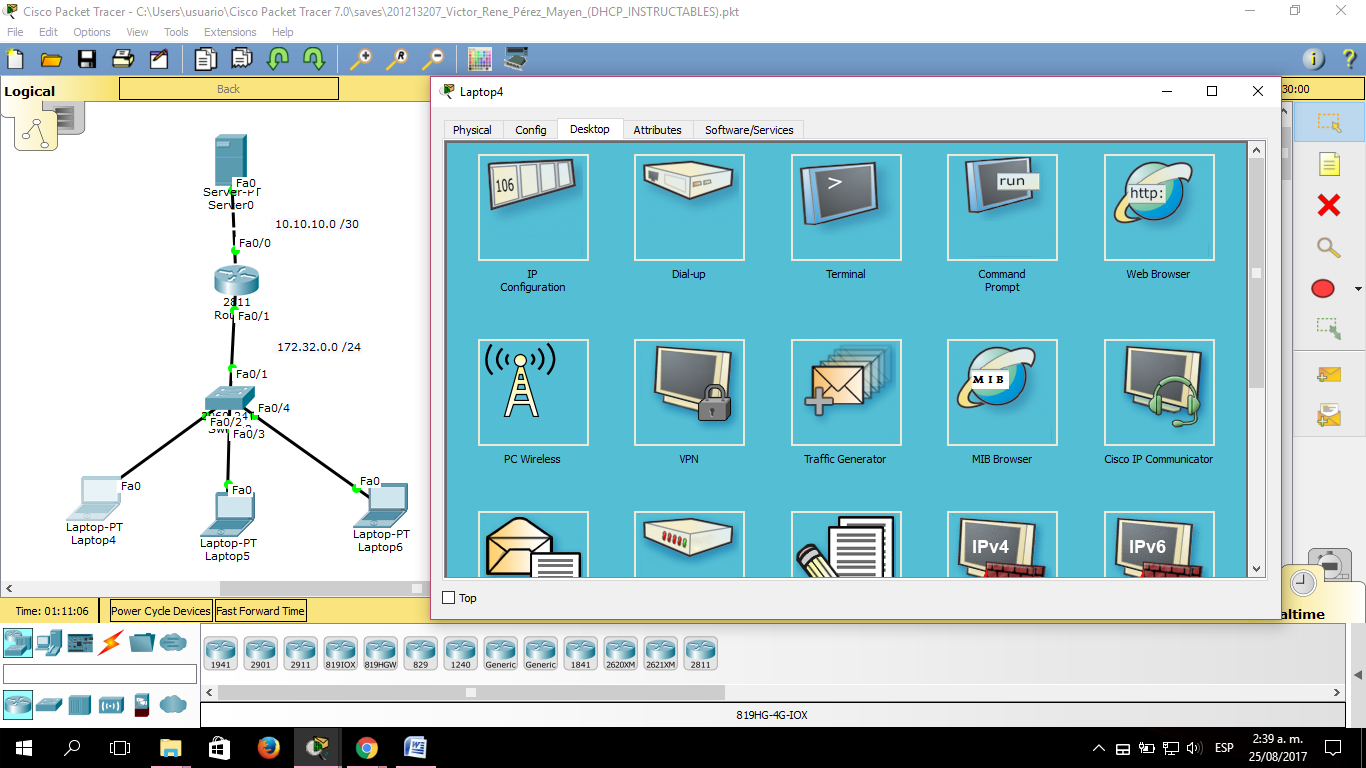This screenshot has height=768, width=1366.
Task: Switch to the Physical tab
Action: (472, 130)
